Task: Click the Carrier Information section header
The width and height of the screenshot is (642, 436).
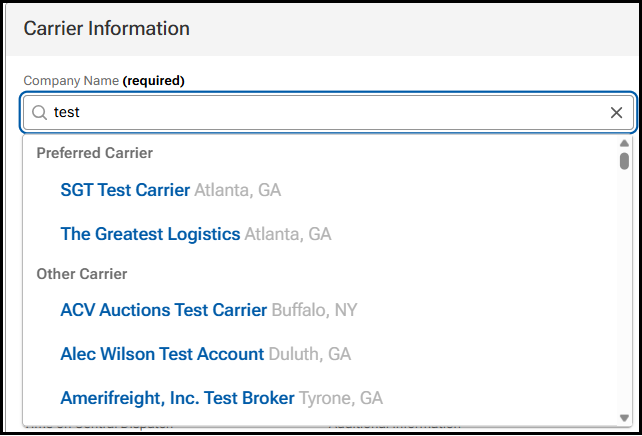Action: point(106,28)
